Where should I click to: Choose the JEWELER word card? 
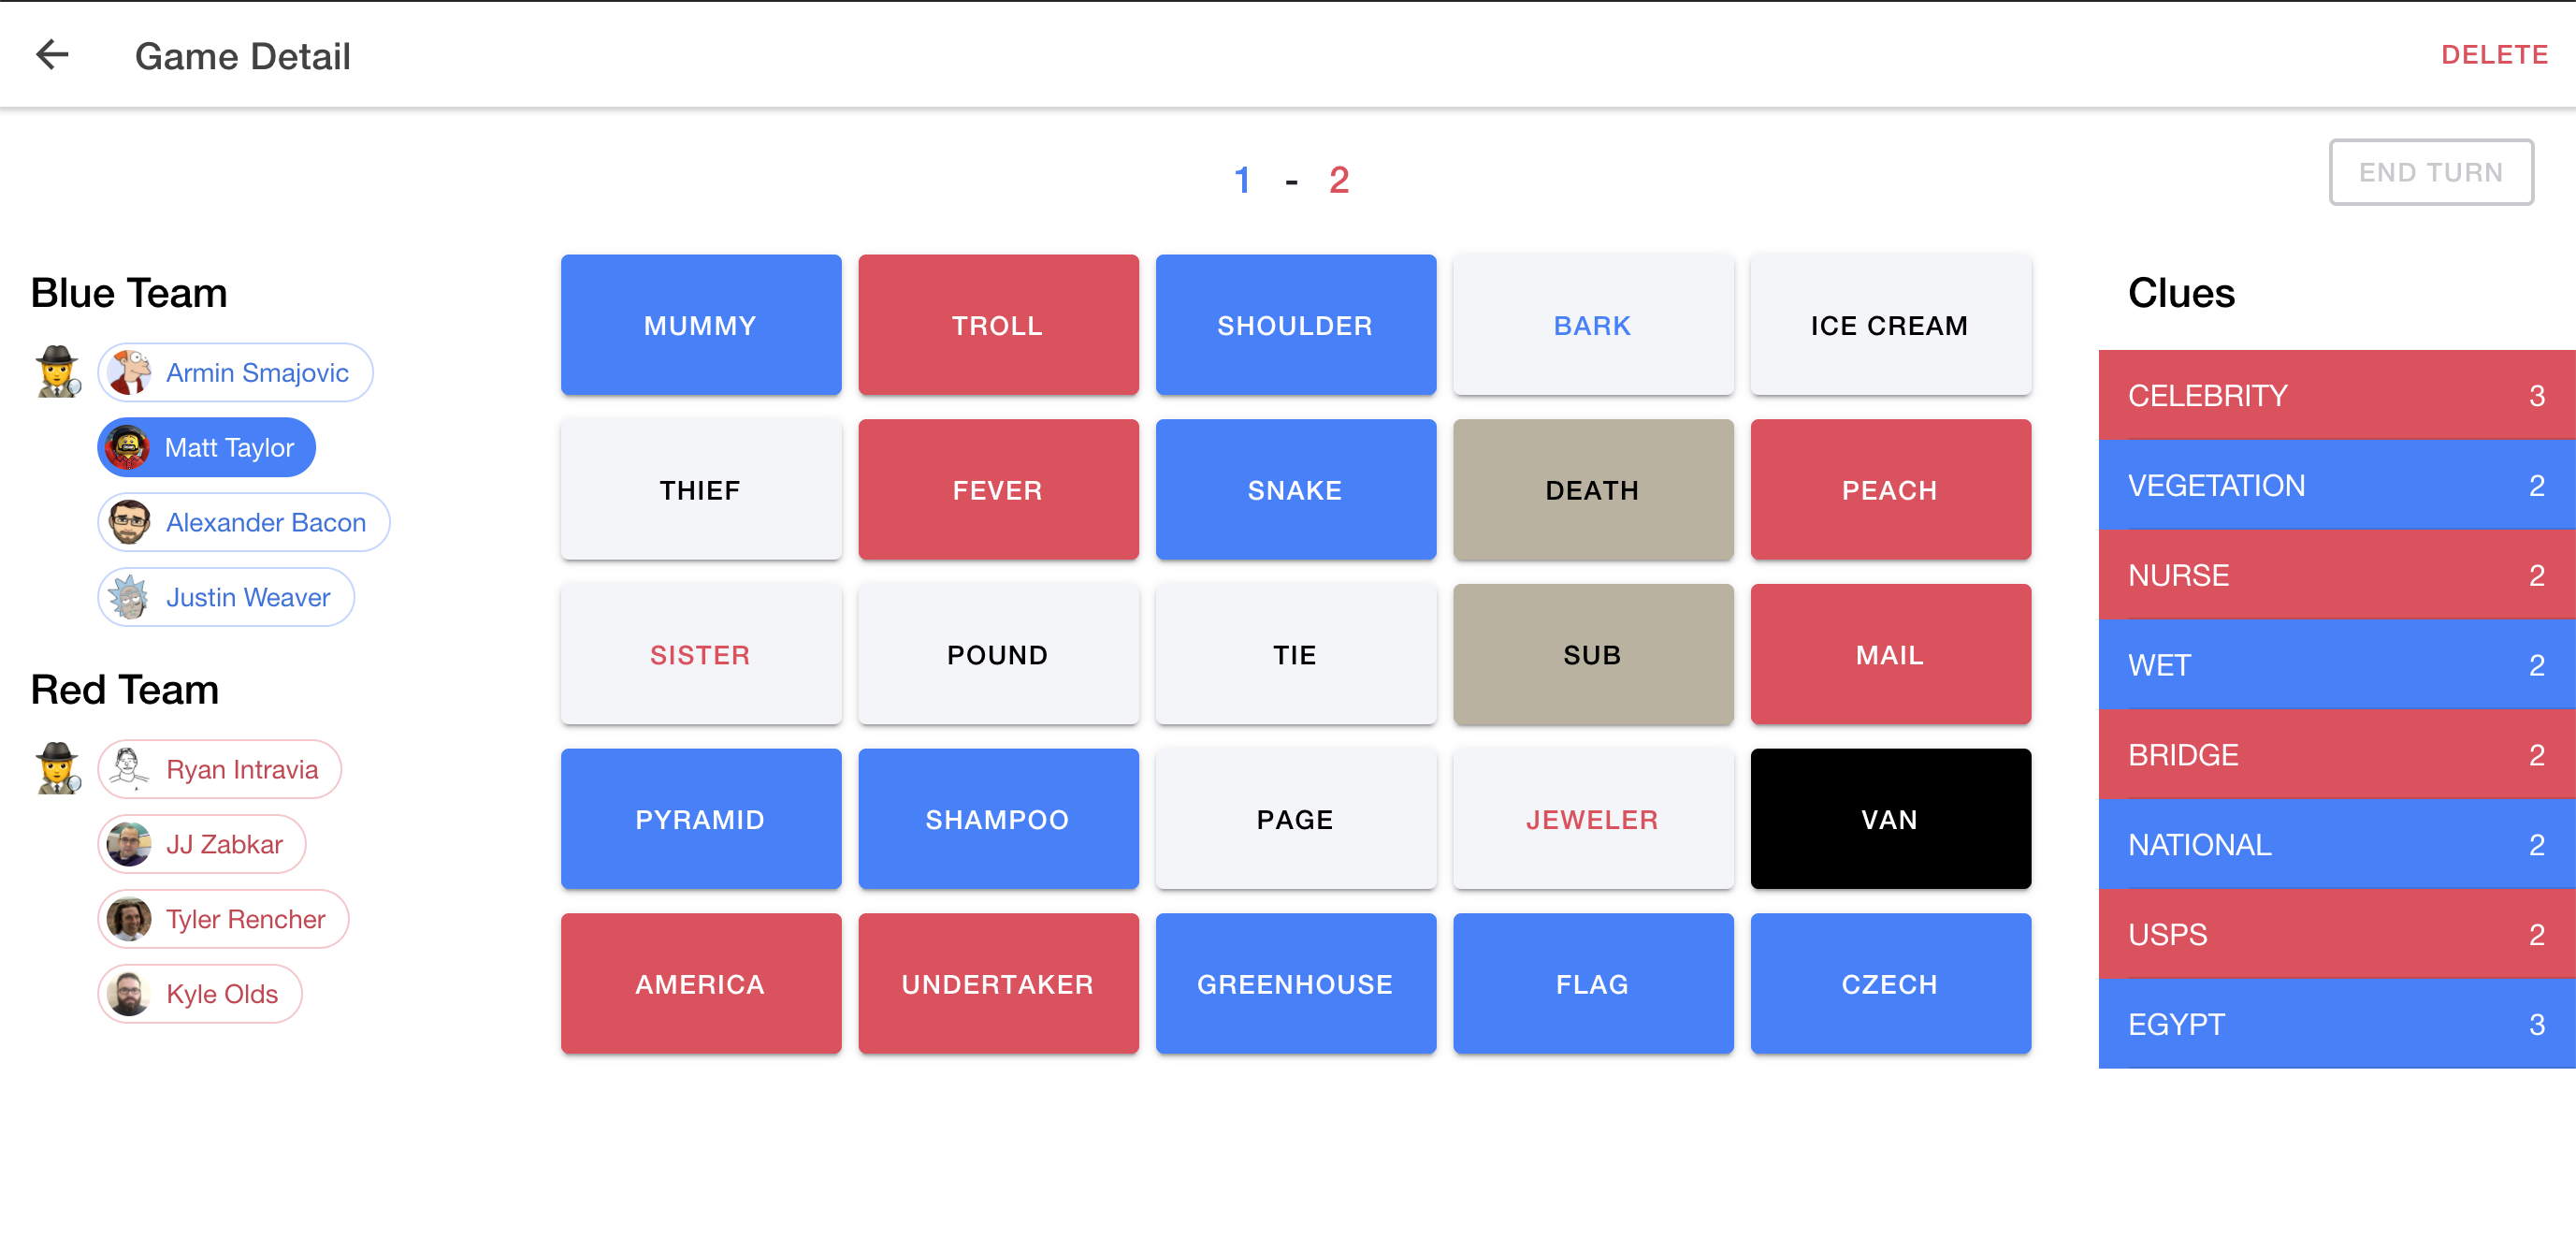(x=1593, y=820)
